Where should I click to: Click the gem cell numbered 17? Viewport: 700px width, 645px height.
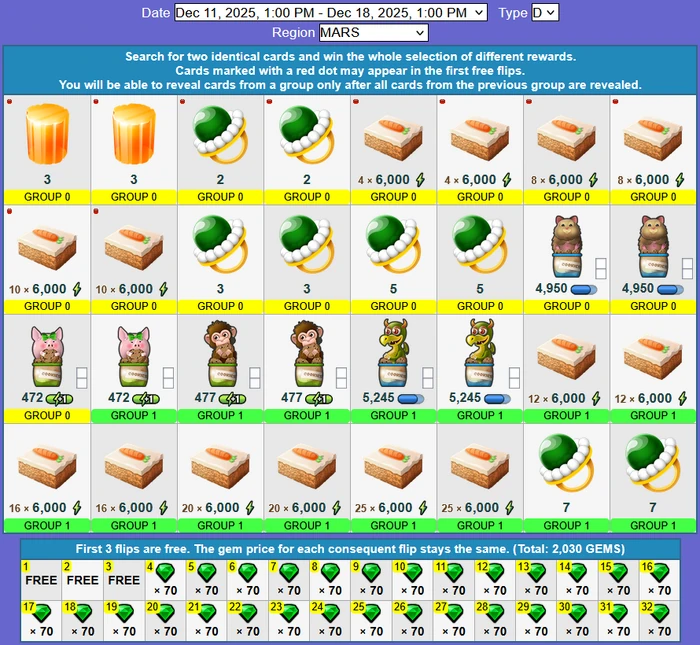[x=41, y=620]
